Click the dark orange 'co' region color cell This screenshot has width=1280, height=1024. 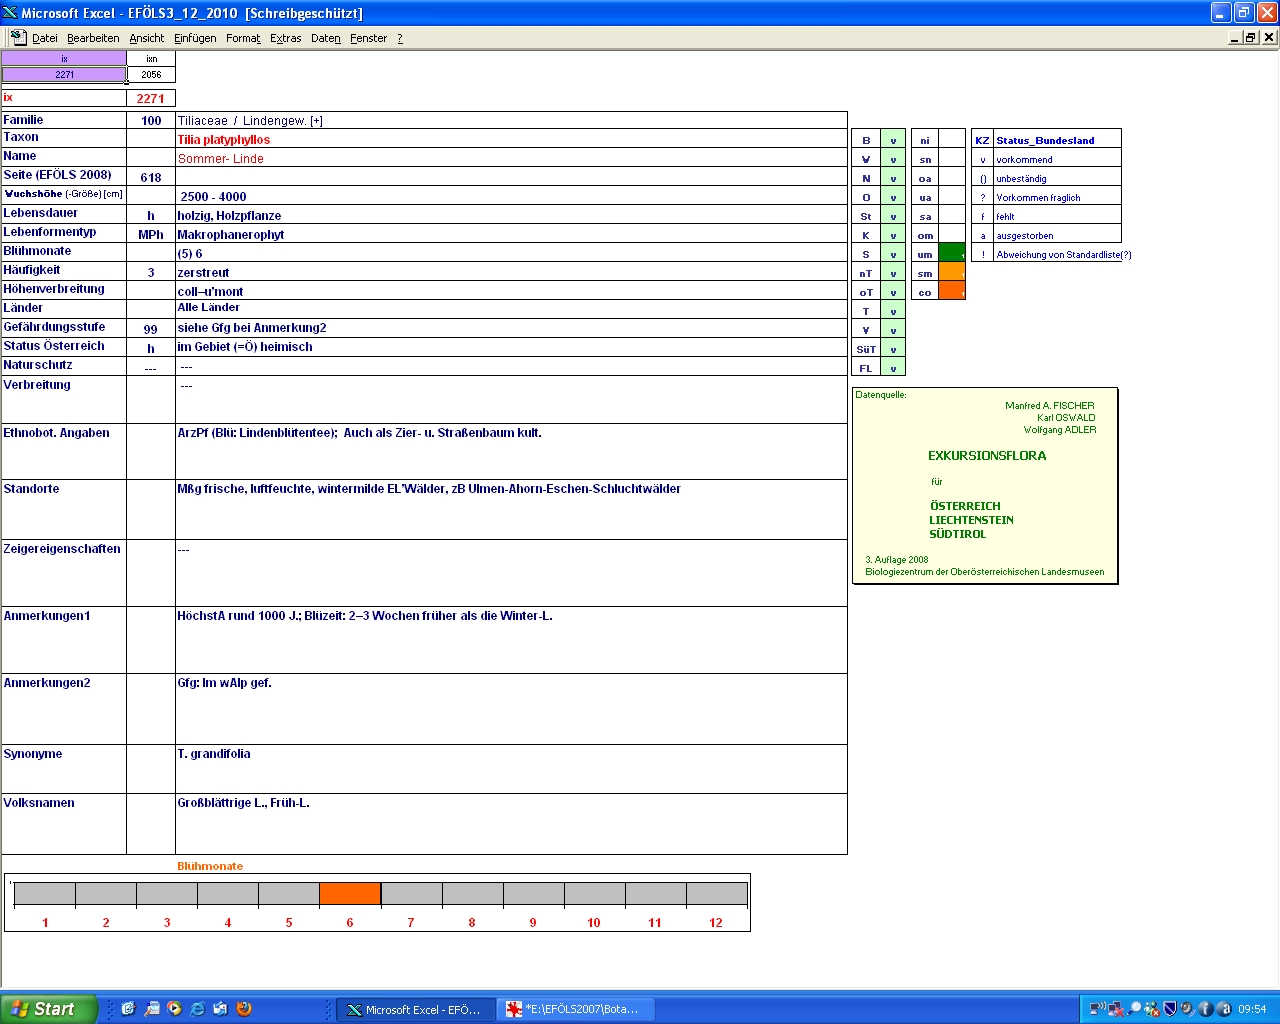click(x=952, y=291)
